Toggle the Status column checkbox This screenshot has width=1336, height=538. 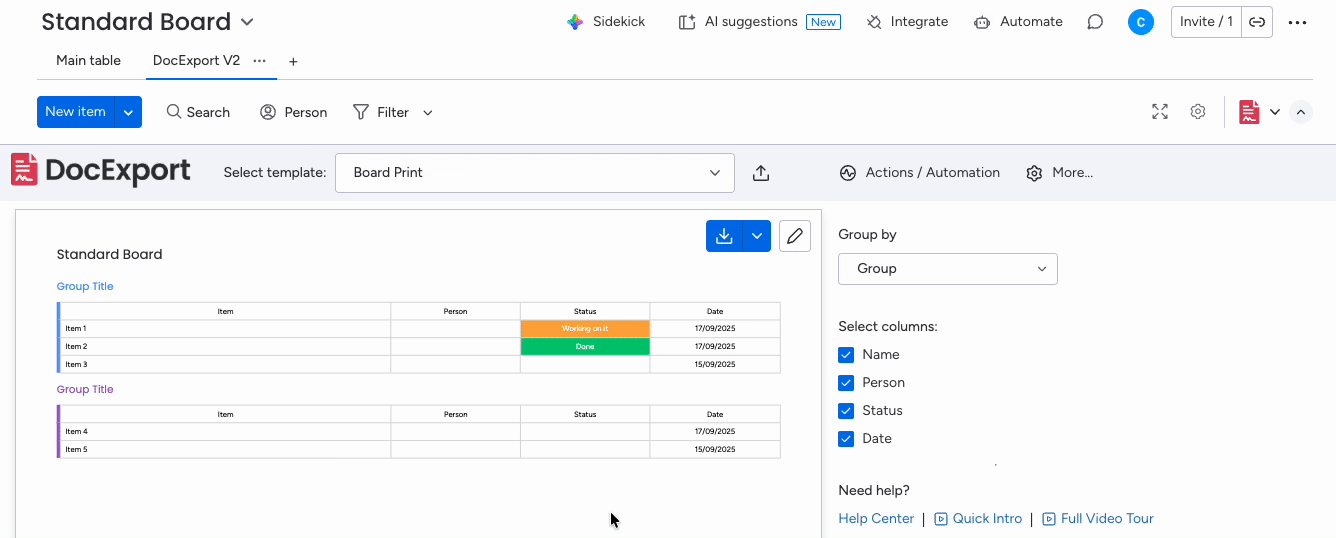(846, 411)
